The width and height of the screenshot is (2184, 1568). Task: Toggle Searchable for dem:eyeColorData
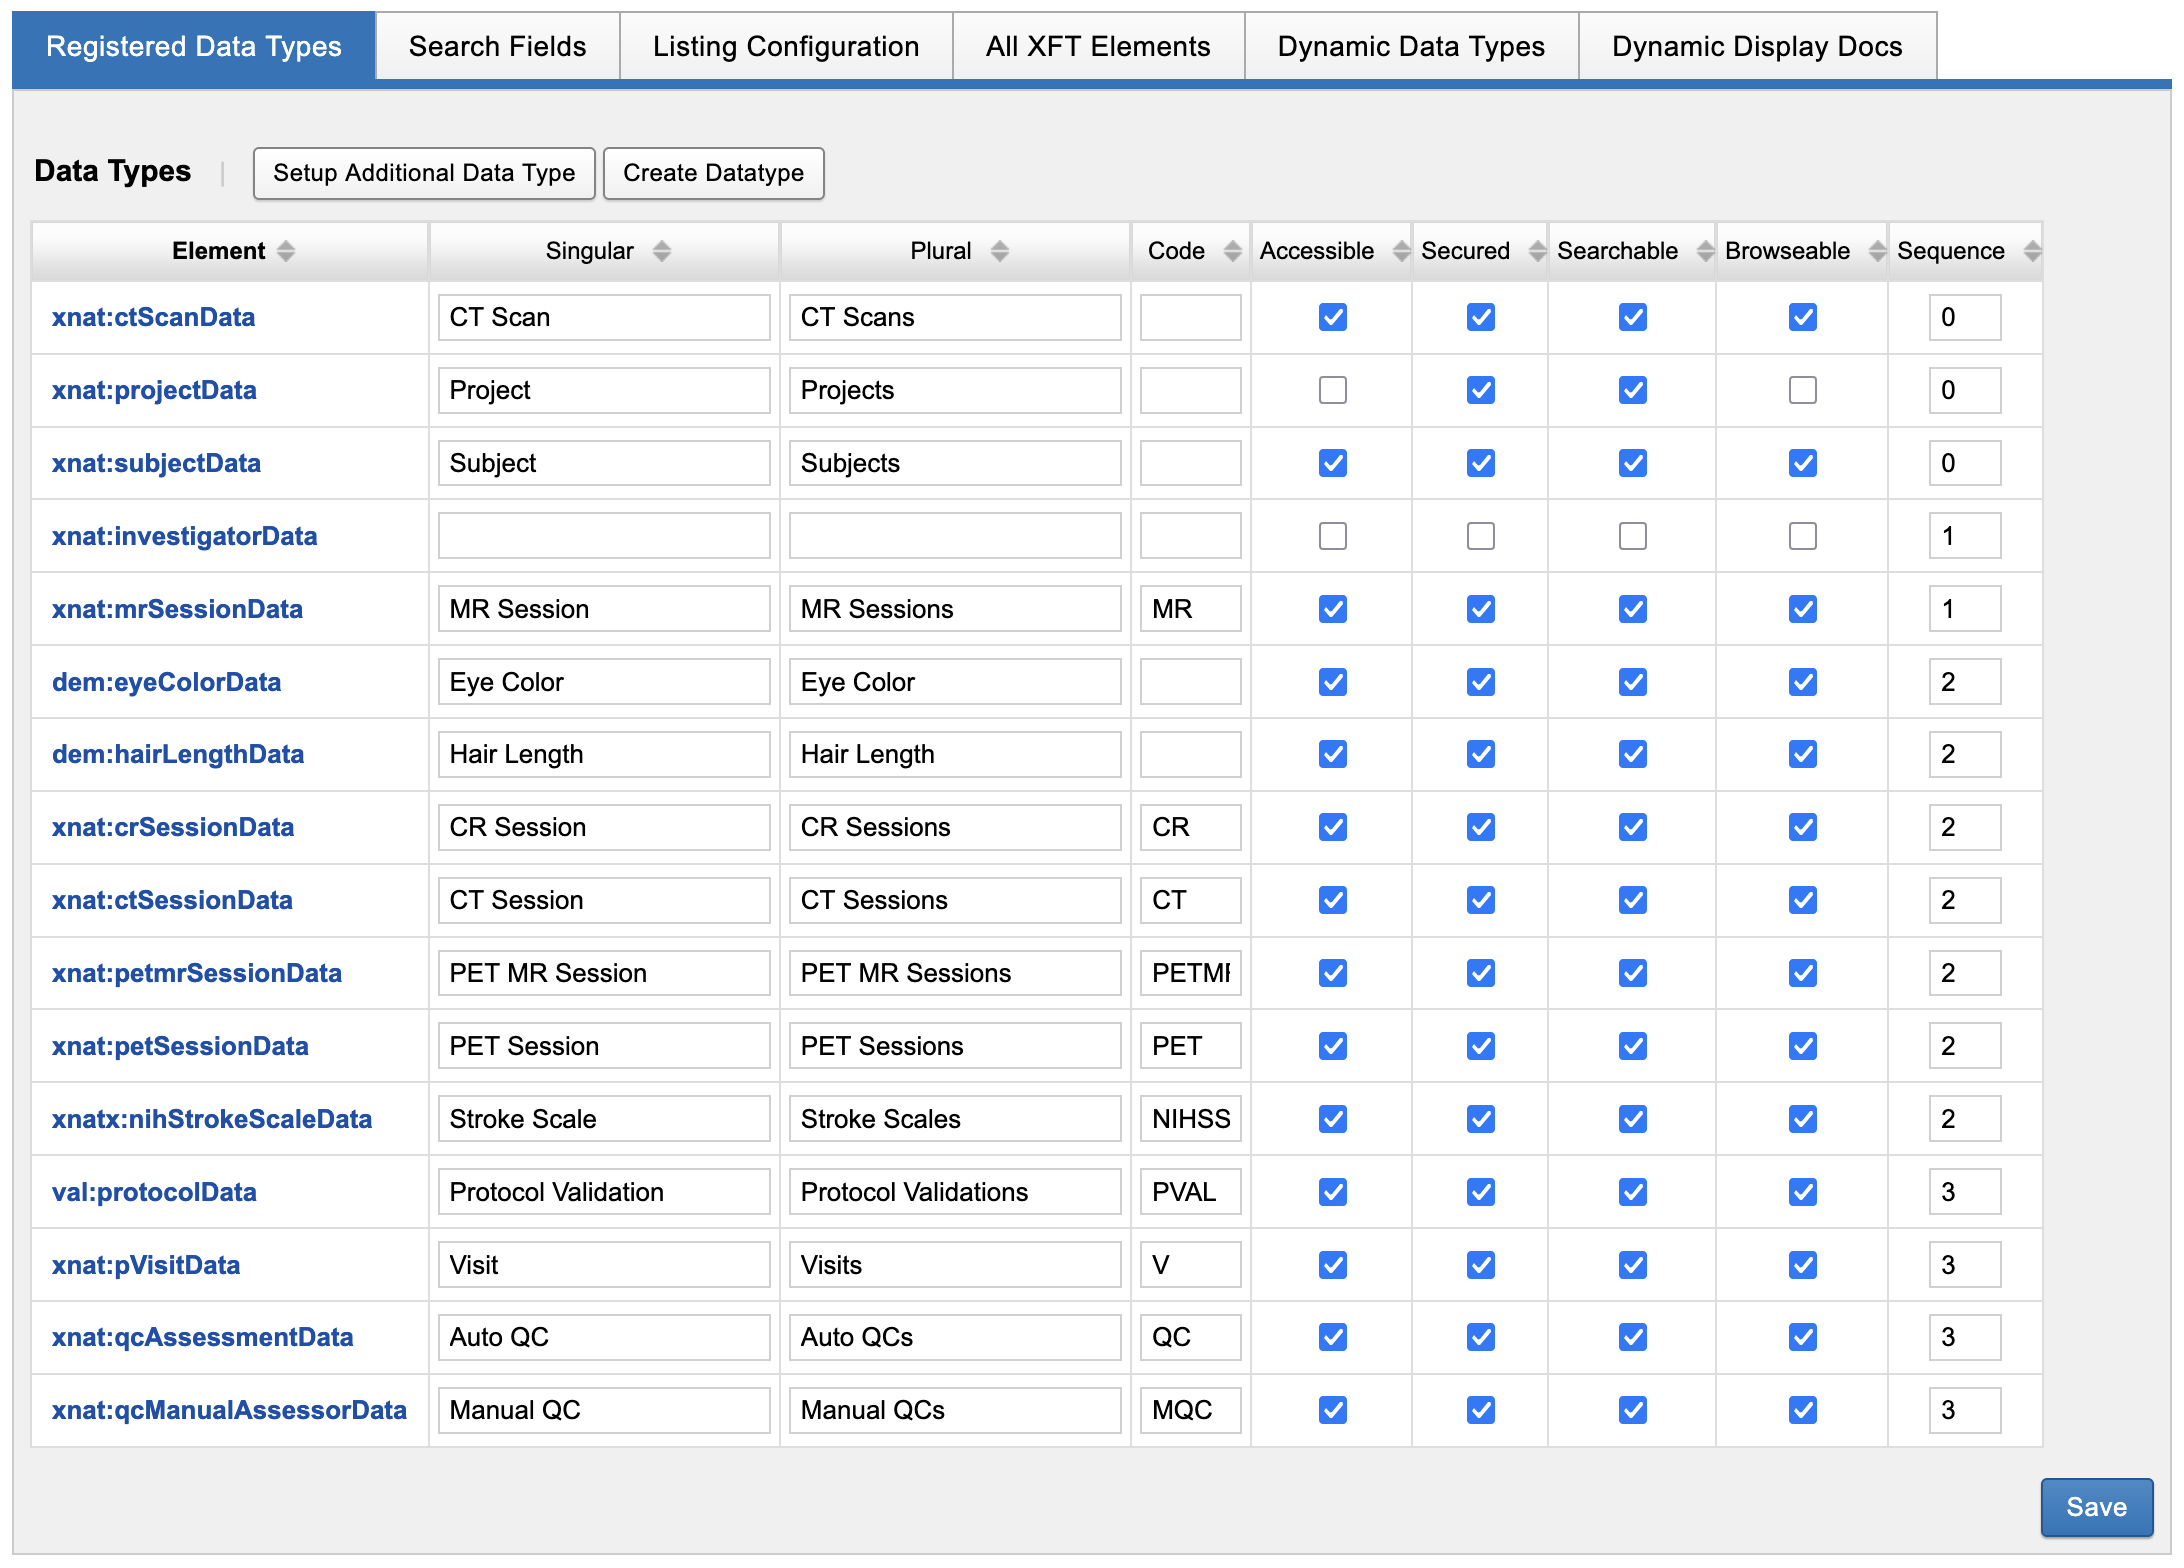pos(1633,682)
